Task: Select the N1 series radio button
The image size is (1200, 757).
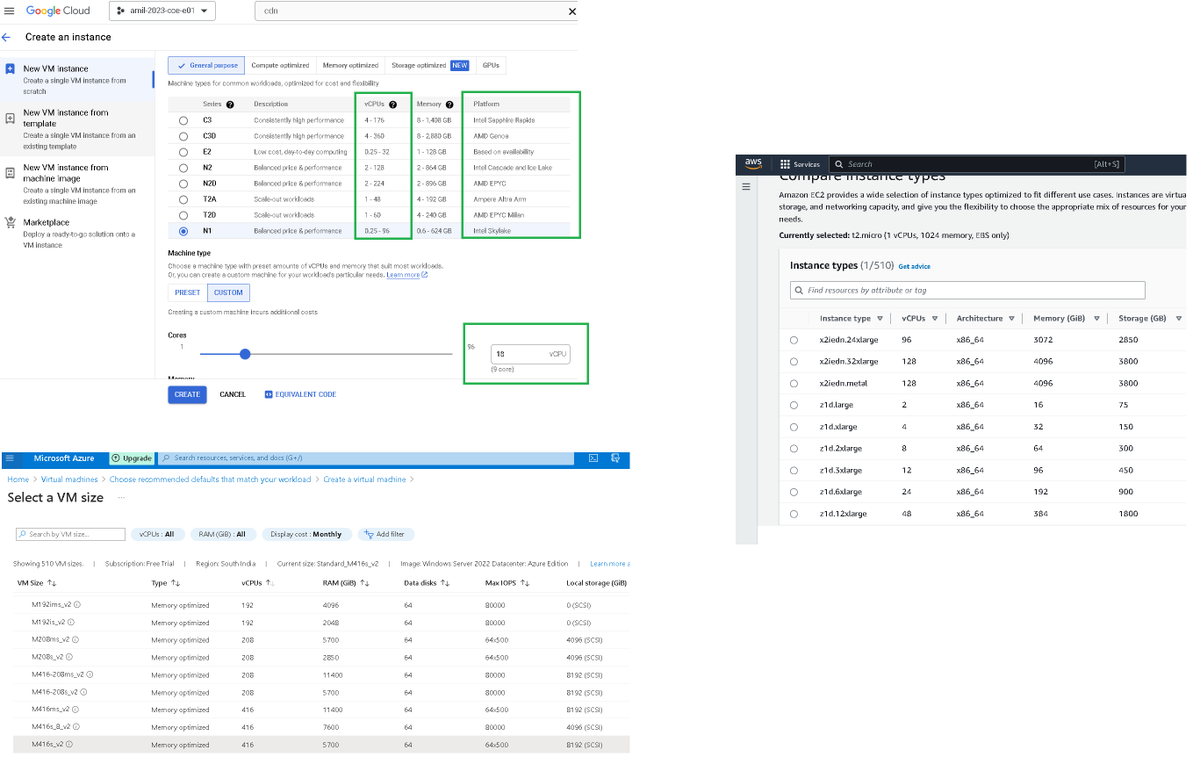Action: coord(183,231)
